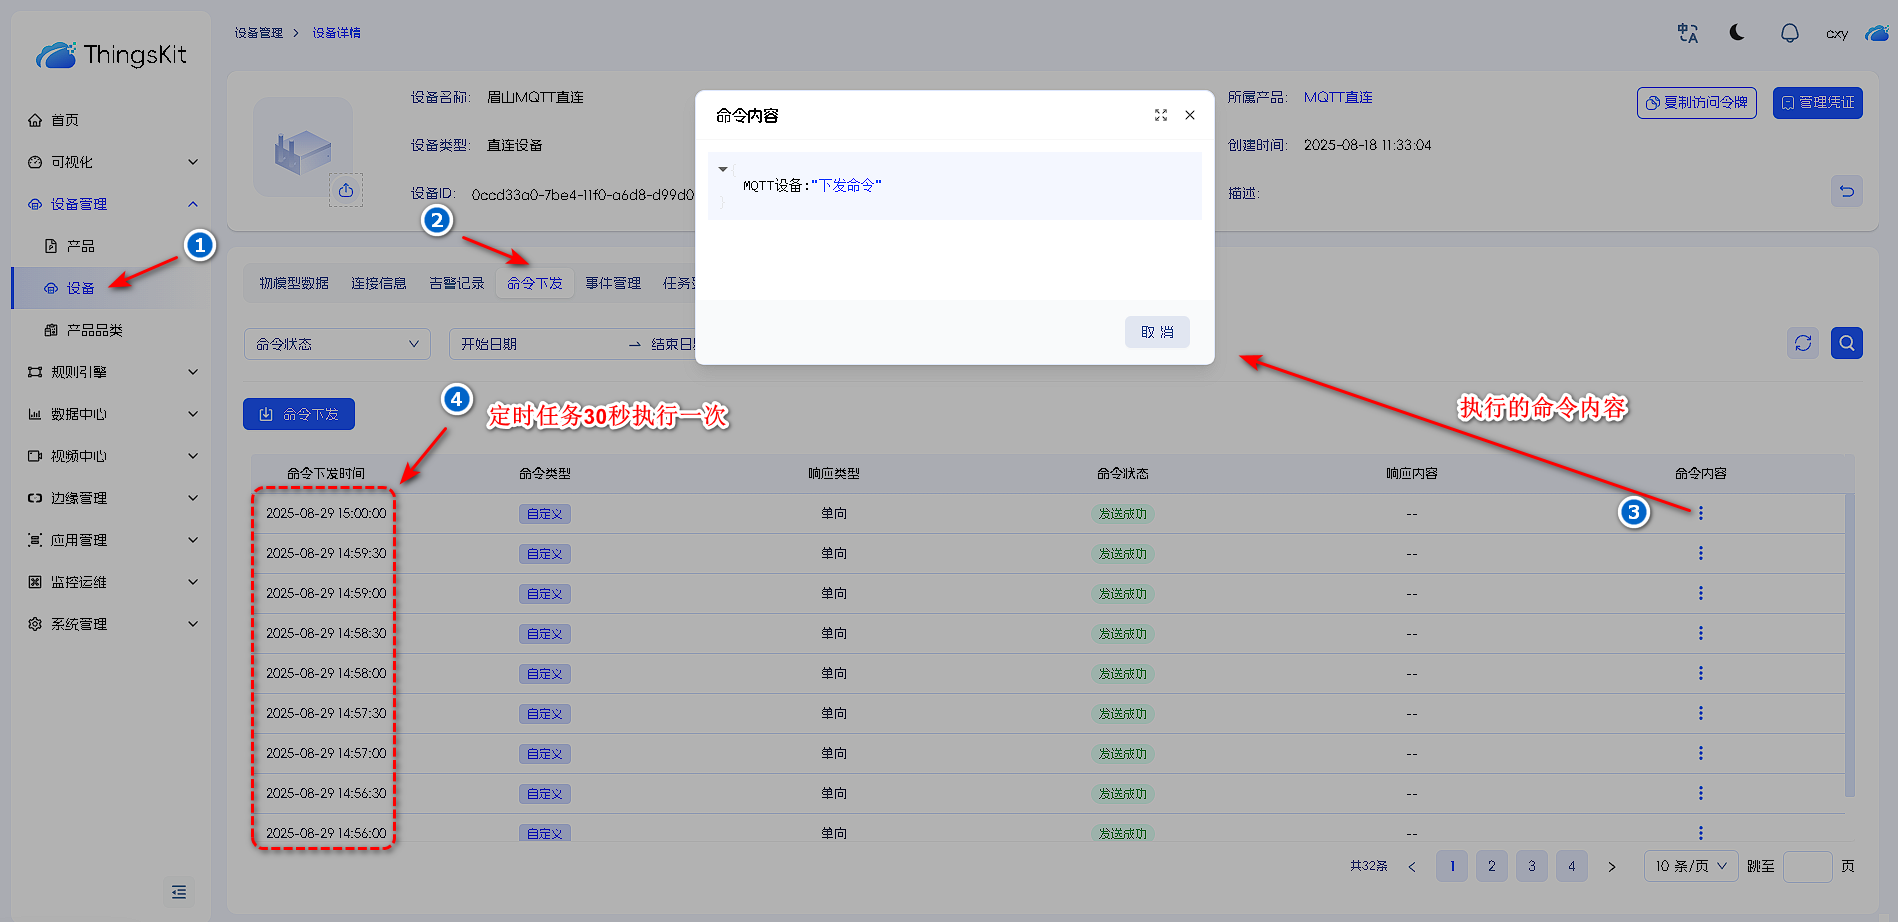Expand the 规则引擎 sidebar menu
This screenshot has width=1898, height=922.
[x=112, y=372]
